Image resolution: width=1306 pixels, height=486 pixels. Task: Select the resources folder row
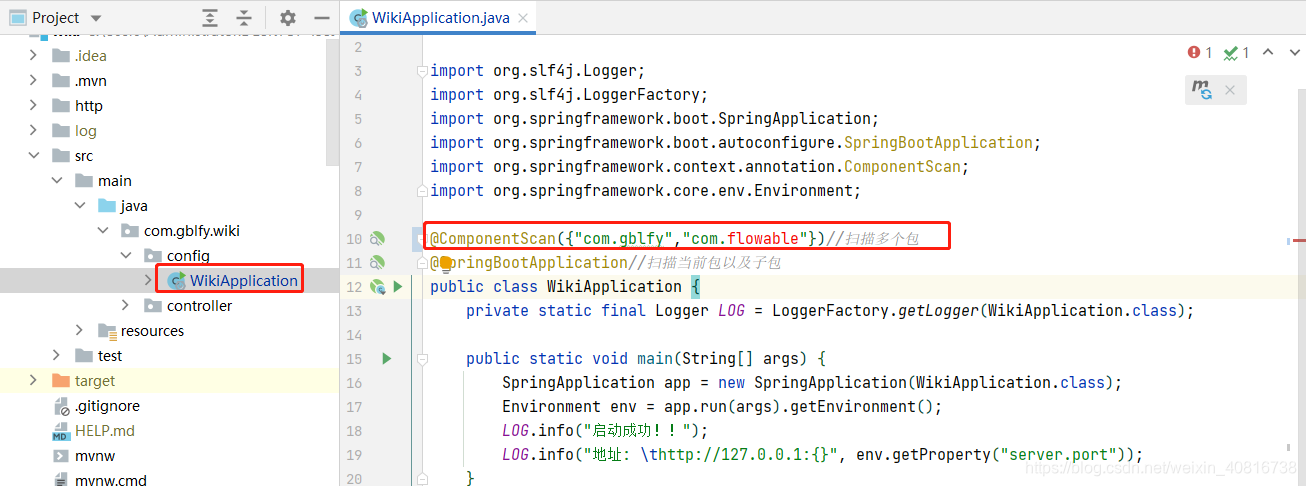[169, 331]
